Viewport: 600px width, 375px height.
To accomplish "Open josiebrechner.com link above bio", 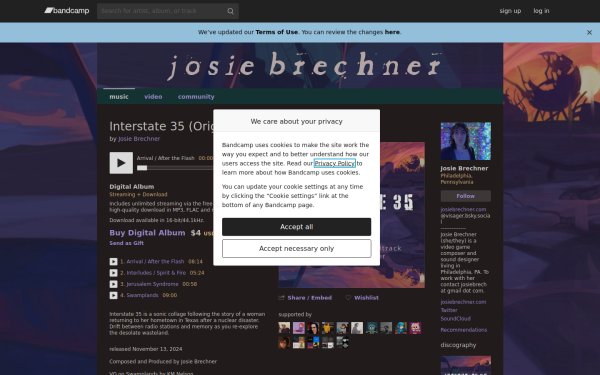I will (x=463, y=209).
